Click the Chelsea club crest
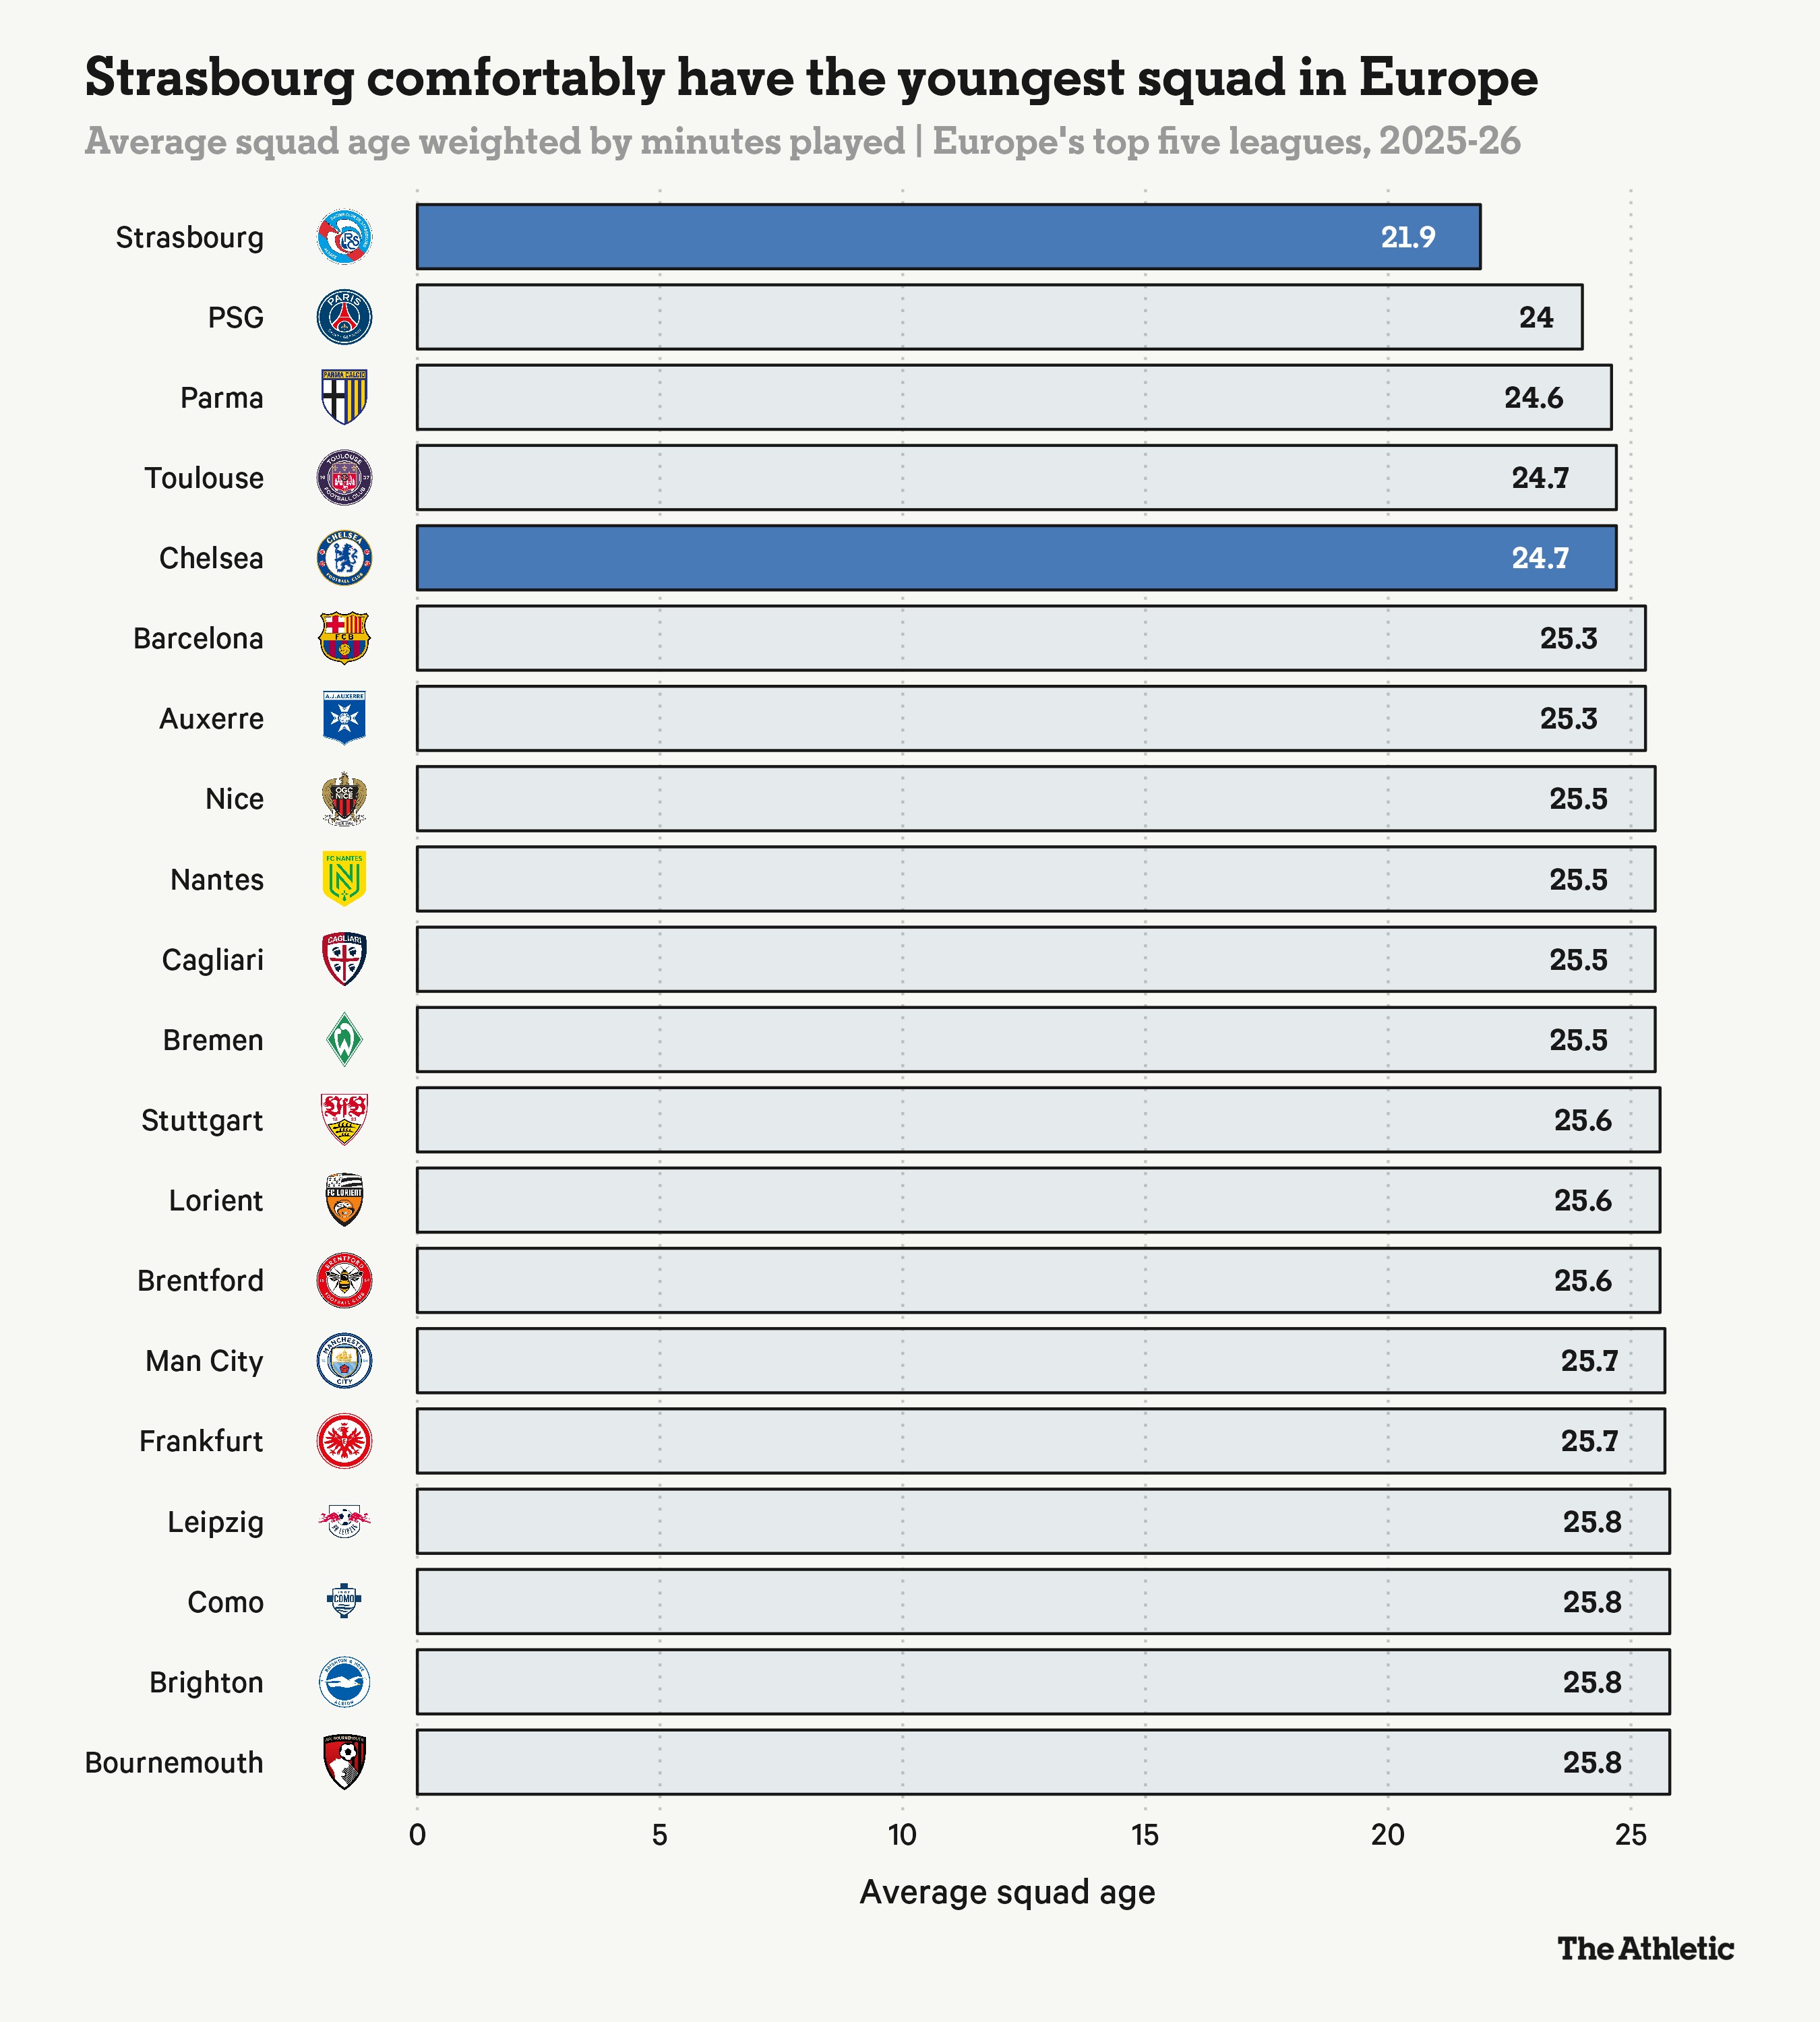This screenshot has width=1820, height=2022. [344, 558]
